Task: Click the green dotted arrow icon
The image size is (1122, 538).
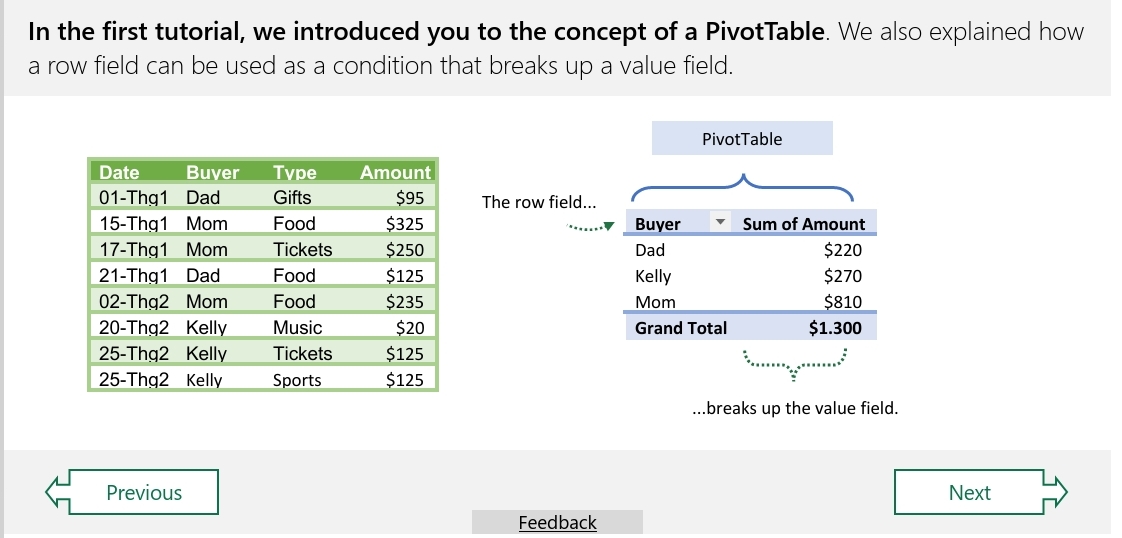Action: [590, 227]
